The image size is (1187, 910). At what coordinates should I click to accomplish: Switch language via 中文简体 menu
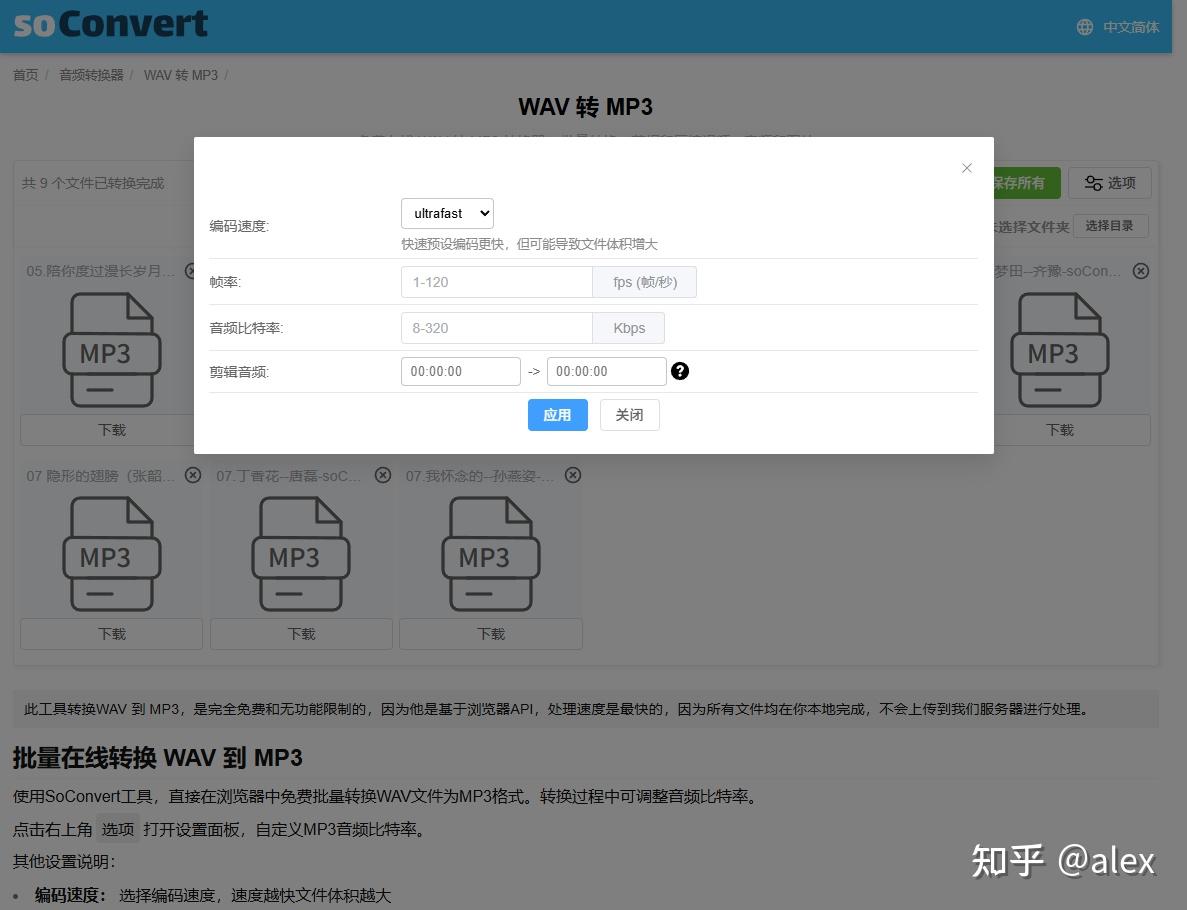point(1130,27)
